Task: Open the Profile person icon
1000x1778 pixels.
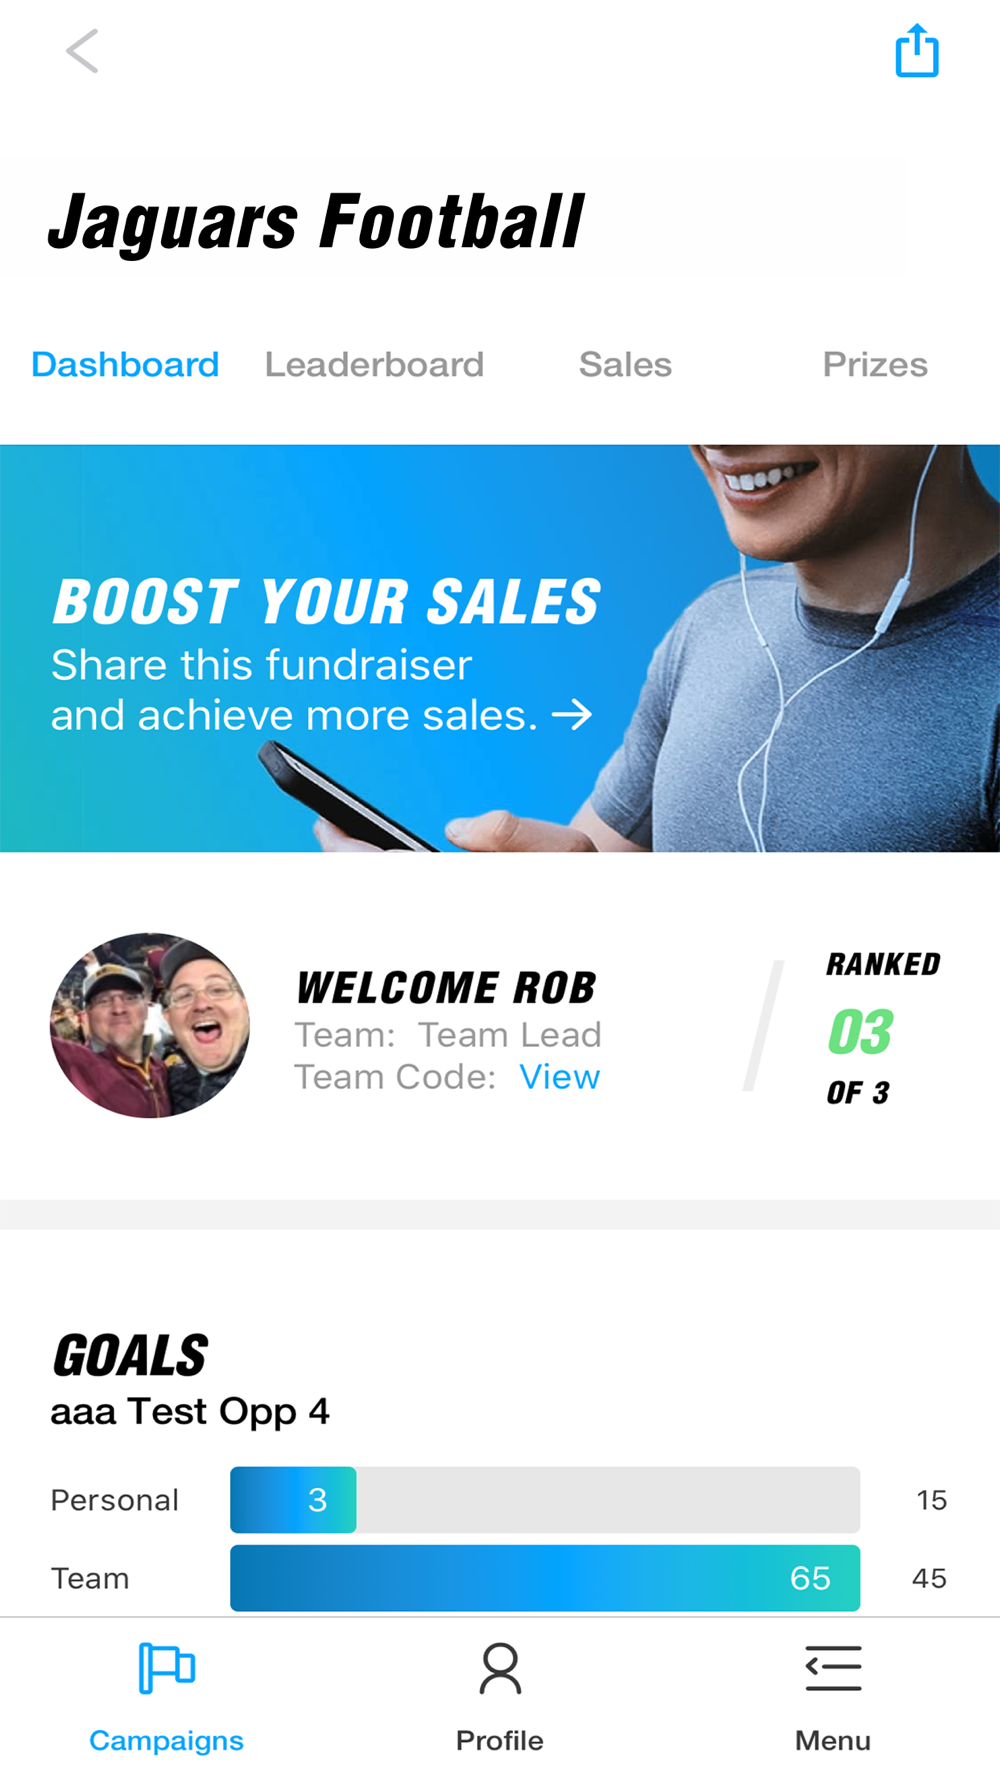Action: pos(500,1668)
